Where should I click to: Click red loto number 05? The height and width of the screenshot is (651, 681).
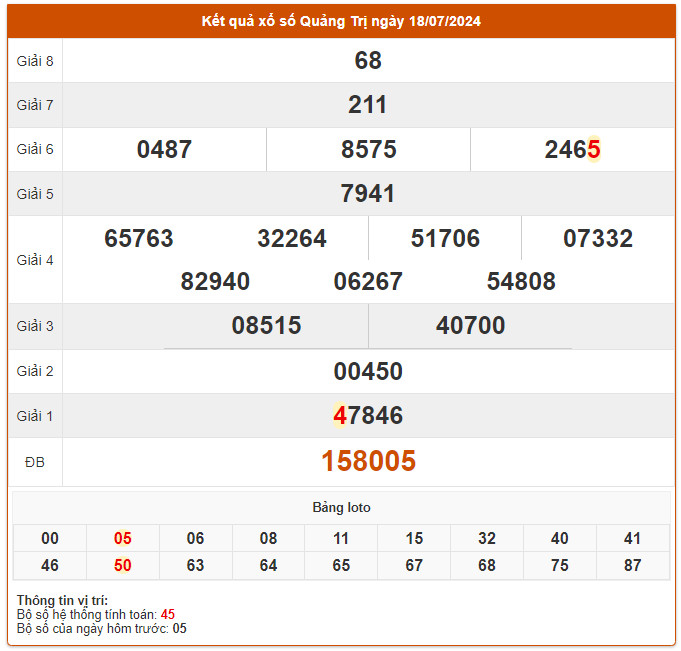click(x=123, y=539)
